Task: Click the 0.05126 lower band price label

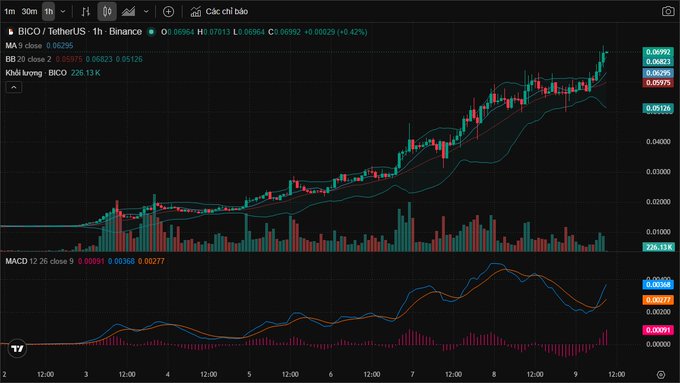Action: click(x=658, y=108)
